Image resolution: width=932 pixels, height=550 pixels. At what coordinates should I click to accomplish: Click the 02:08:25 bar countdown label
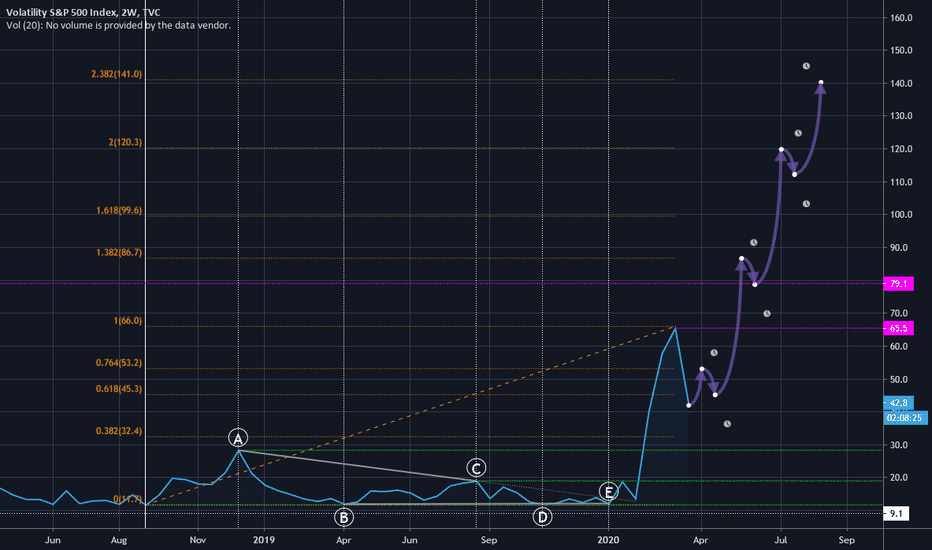pyautogui.click(x=905, y=418)
